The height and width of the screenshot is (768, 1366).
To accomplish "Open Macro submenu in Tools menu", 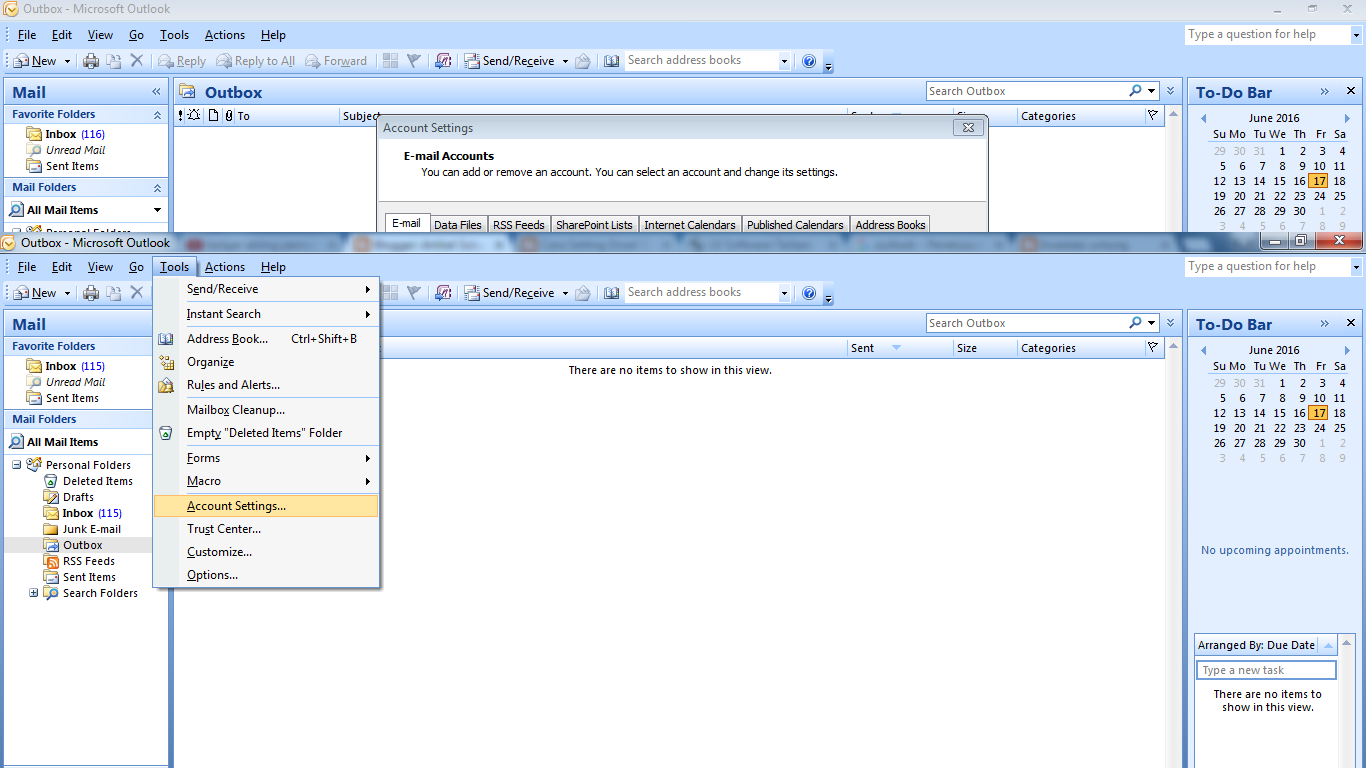I will [266, 481].
